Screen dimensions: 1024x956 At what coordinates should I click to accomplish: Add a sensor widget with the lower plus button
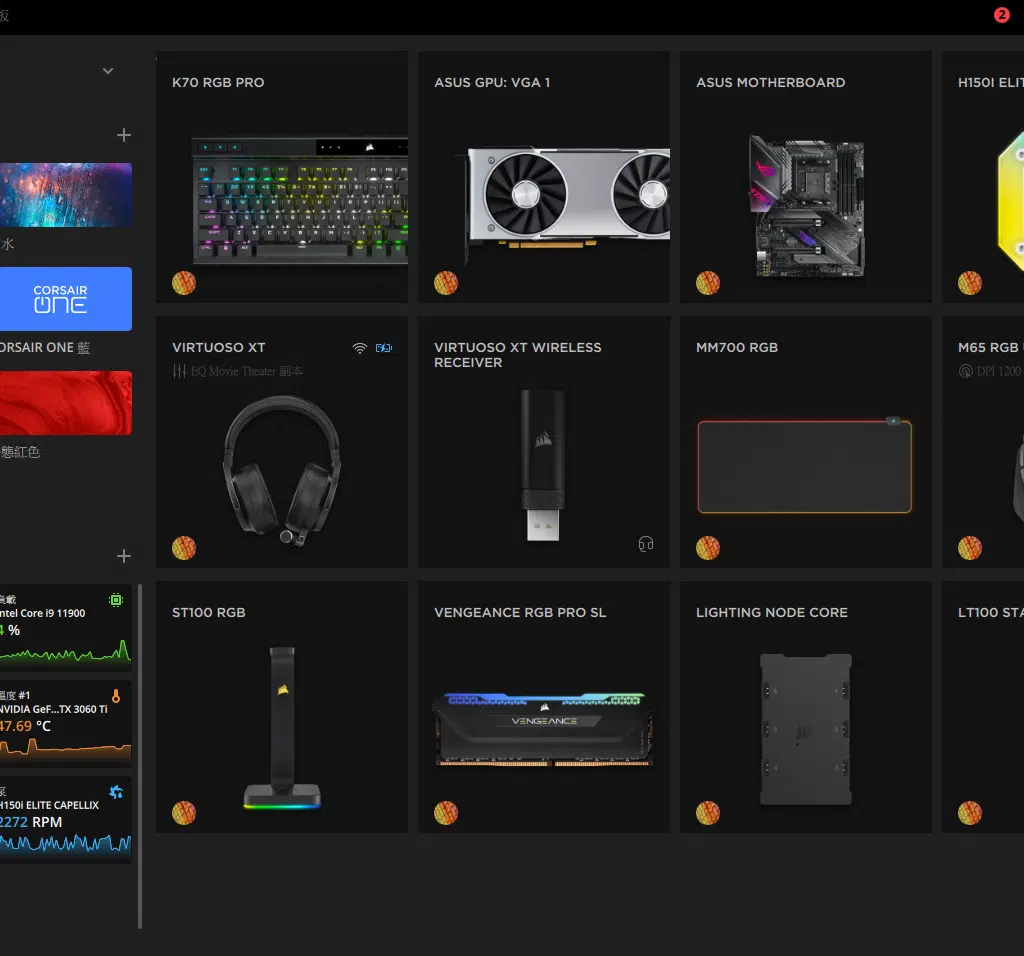(x=124, y=556)
